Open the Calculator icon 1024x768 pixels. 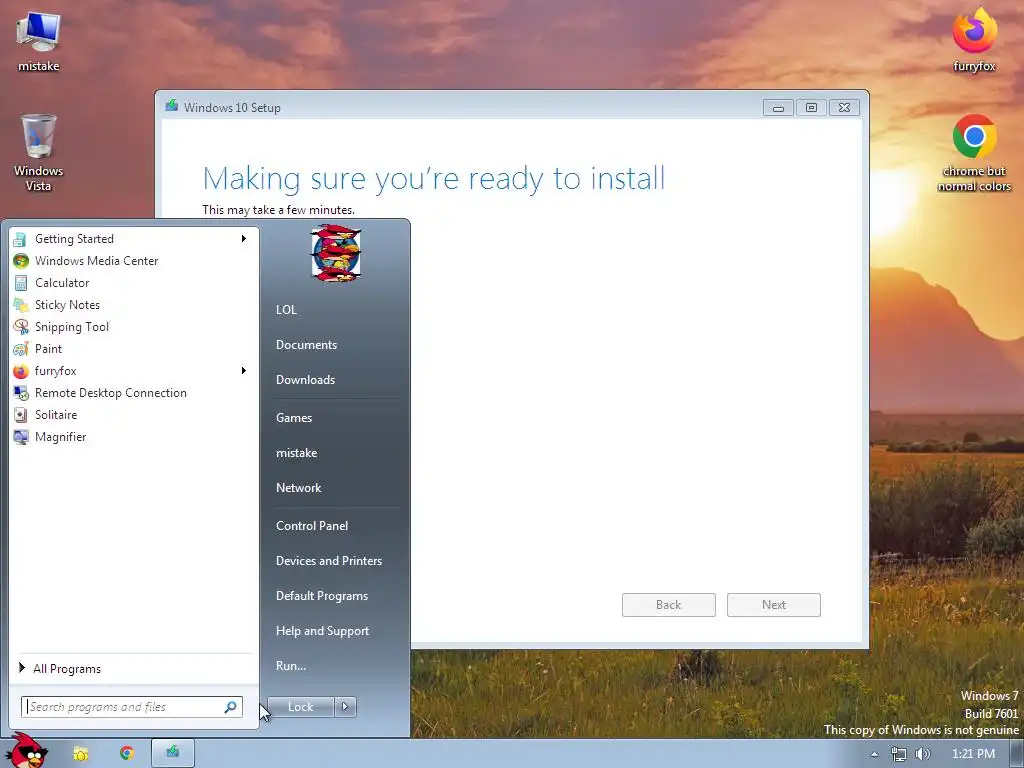pos(20,283)
